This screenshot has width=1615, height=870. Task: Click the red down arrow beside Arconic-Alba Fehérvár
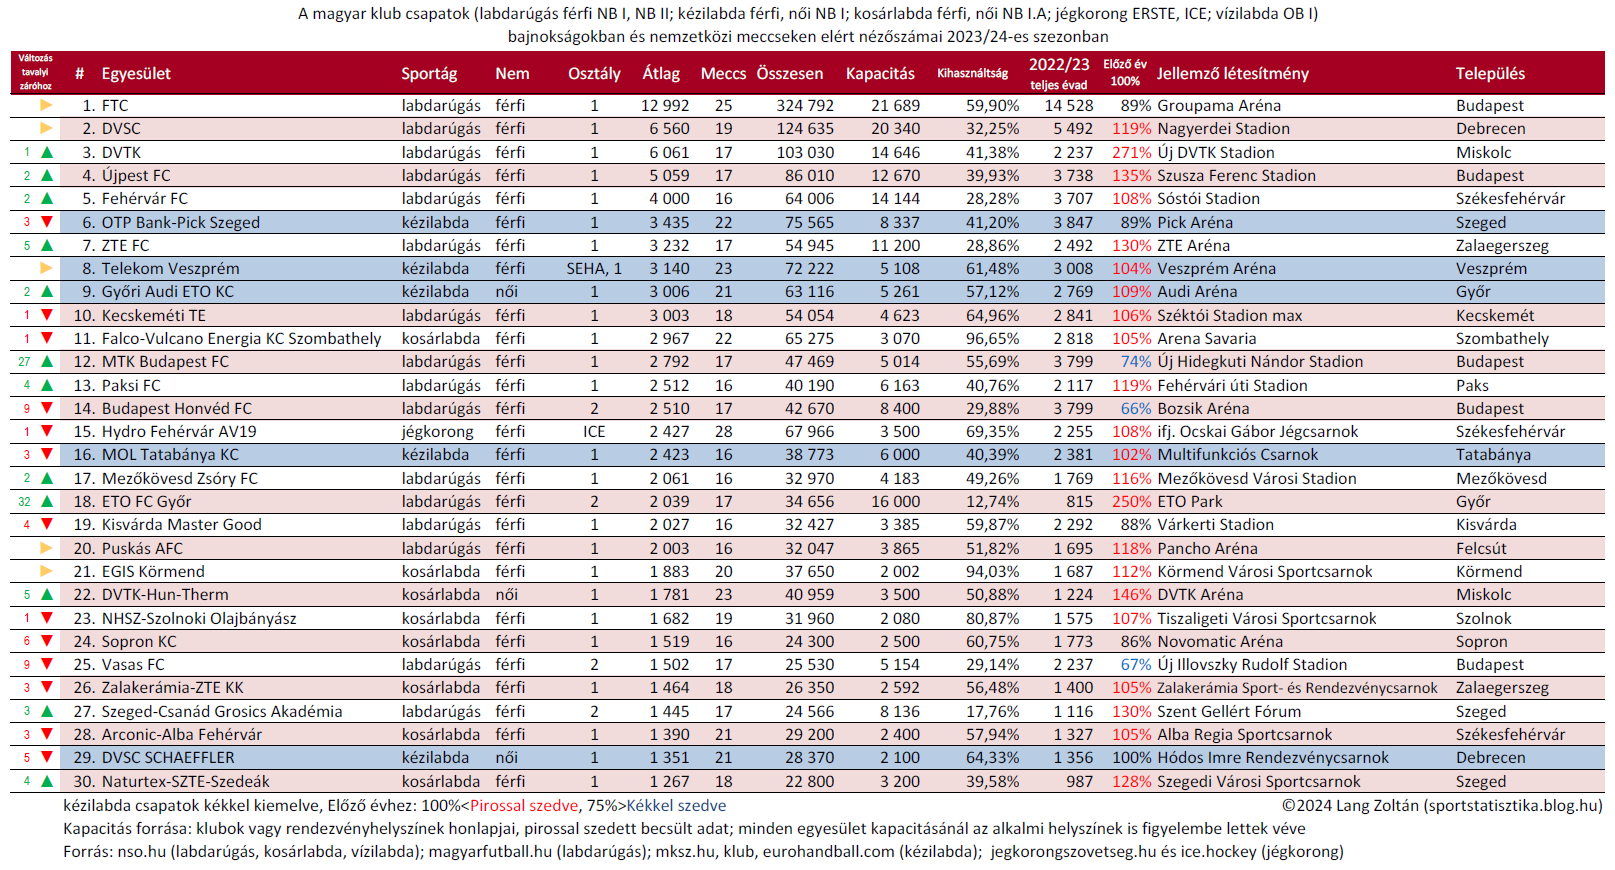(x=46, y=734)
